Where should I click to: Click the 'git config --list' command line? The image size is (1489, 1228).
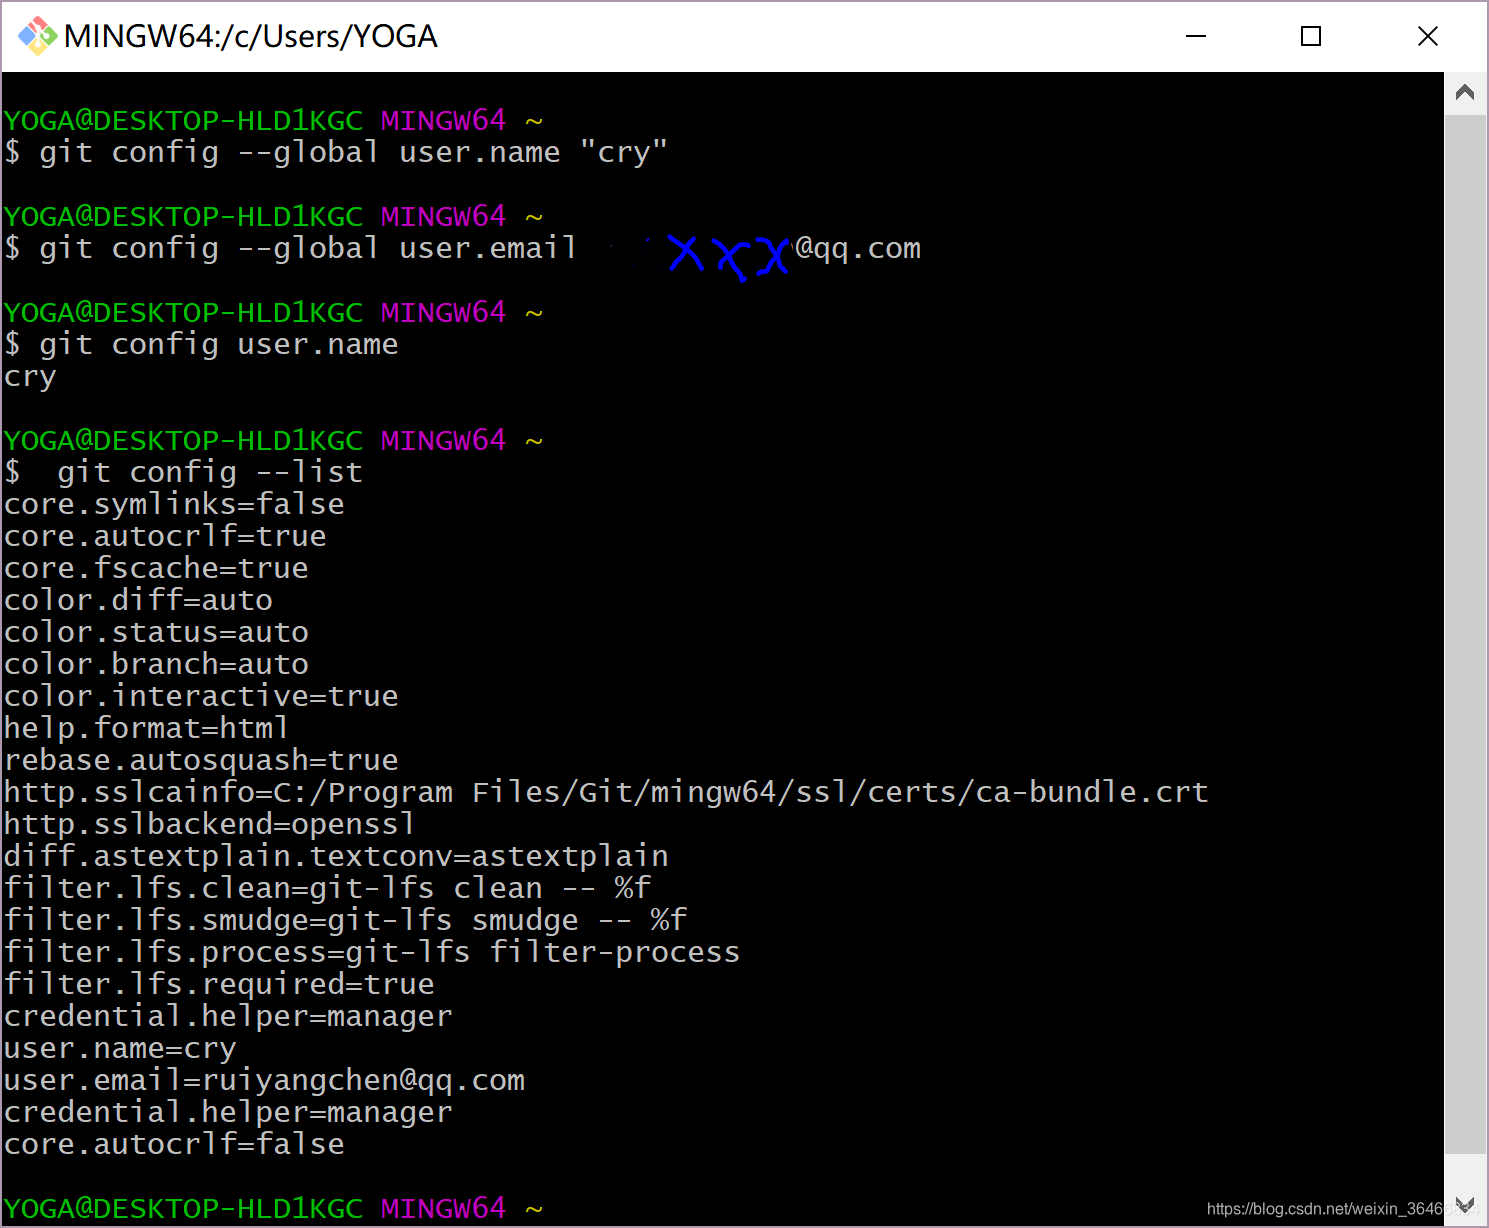coord(184,473)
